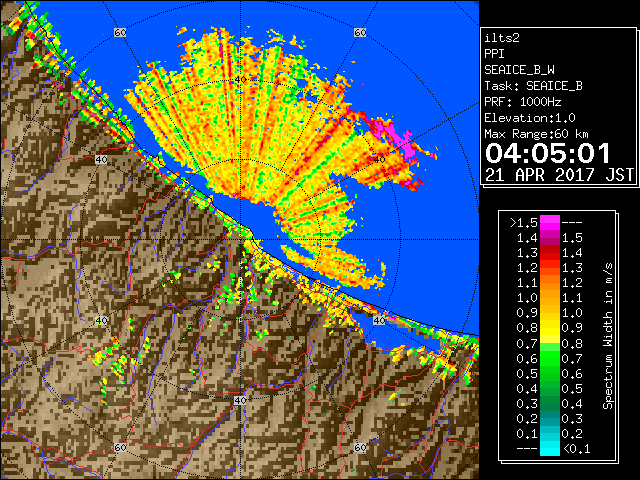Click the '21 APR 2017 JST' date
The image size is (640, 480).
coord(559,175)
